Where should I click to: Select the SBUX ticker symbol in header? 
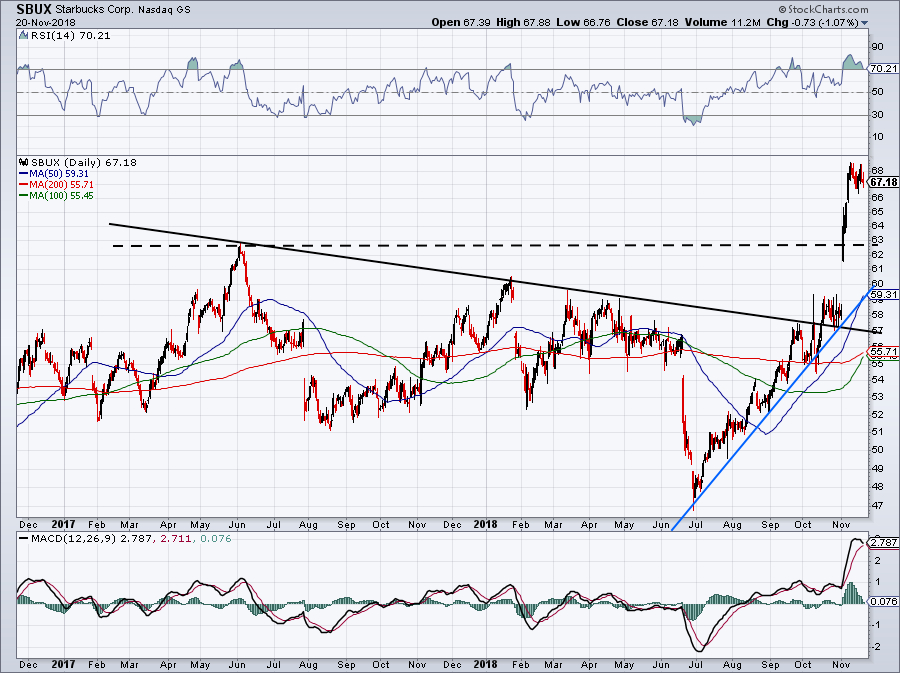click(x=34, y=9)
